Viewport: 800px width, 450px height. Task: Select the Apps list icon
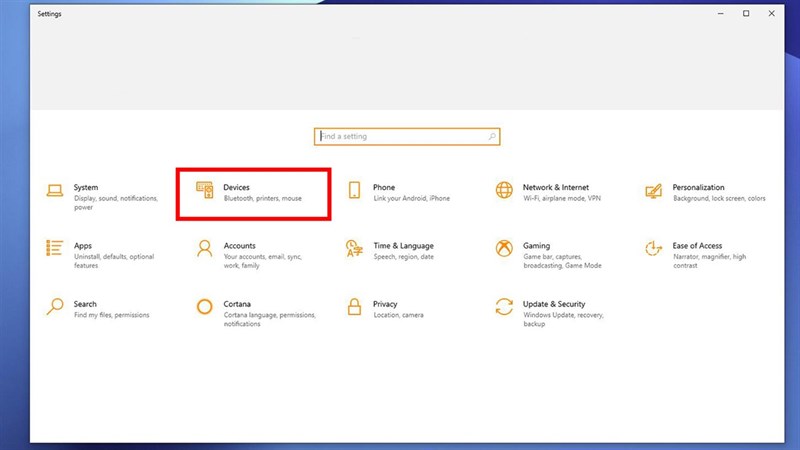click(55, 248)
